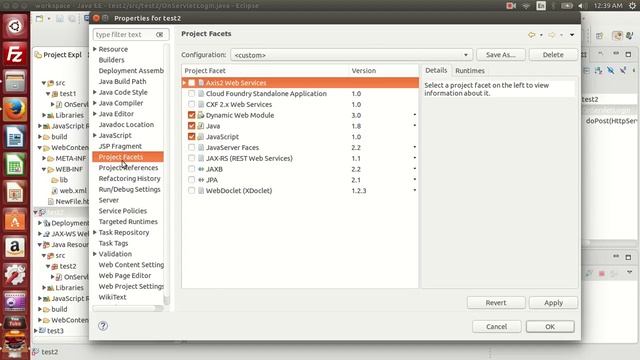Click the help question mark icon

[x=103, y=326]
